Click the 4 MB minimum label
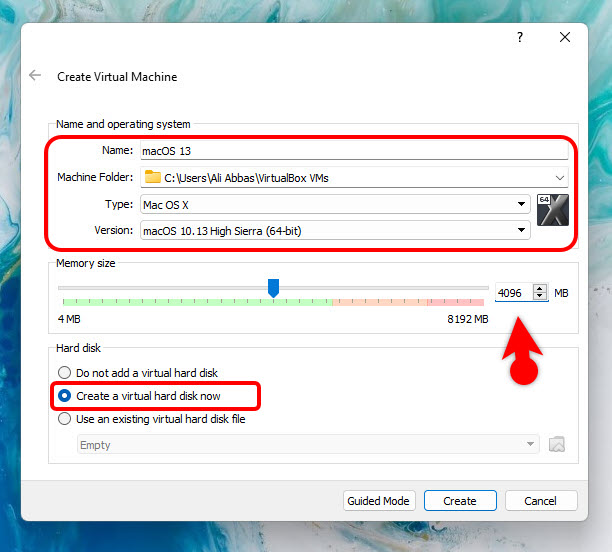This screenshot has height=552, width=612. [x=69, y=319]
